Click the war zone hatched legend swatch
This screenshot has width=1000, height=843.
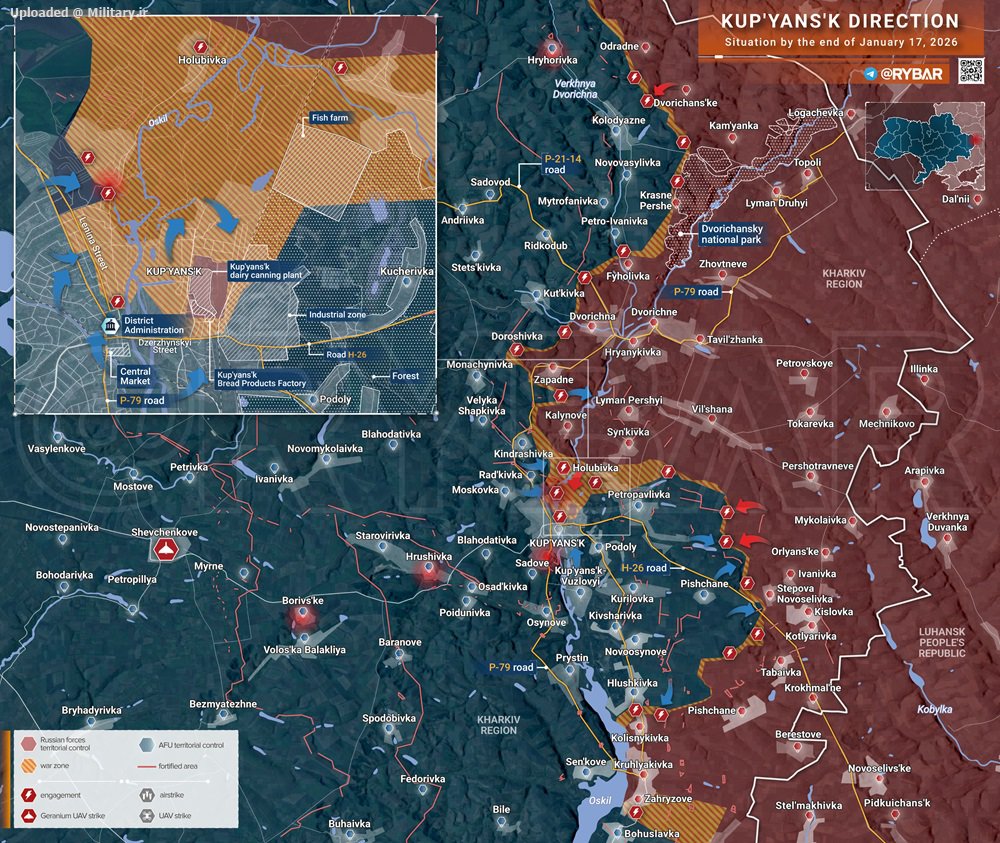pyautogui.click(x=29, y=765)
